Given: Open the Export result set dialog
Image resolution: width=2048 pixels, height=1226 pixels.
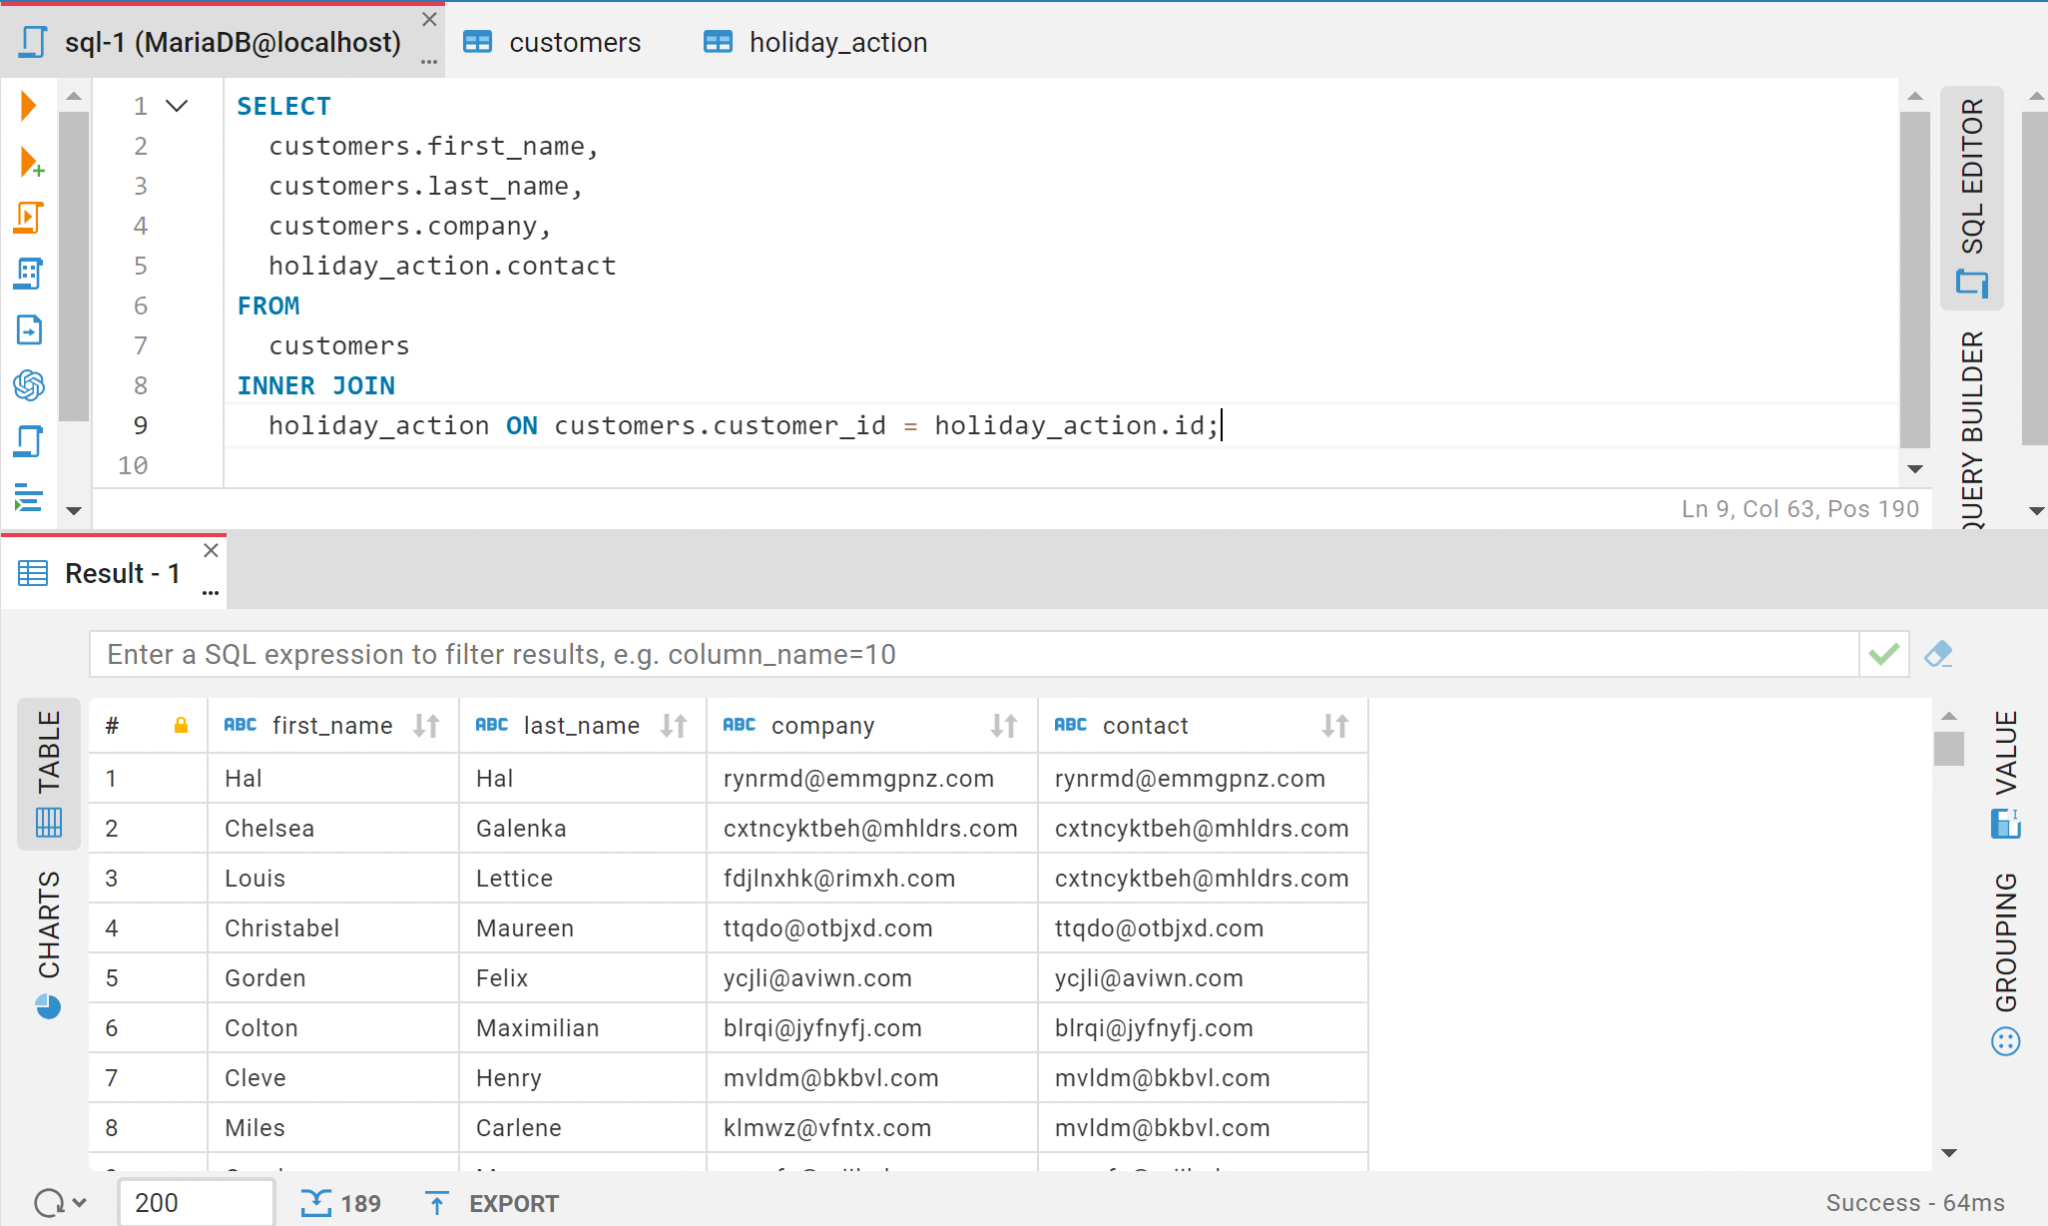Looking at the screenshot, I should (x=490, y=1203).
